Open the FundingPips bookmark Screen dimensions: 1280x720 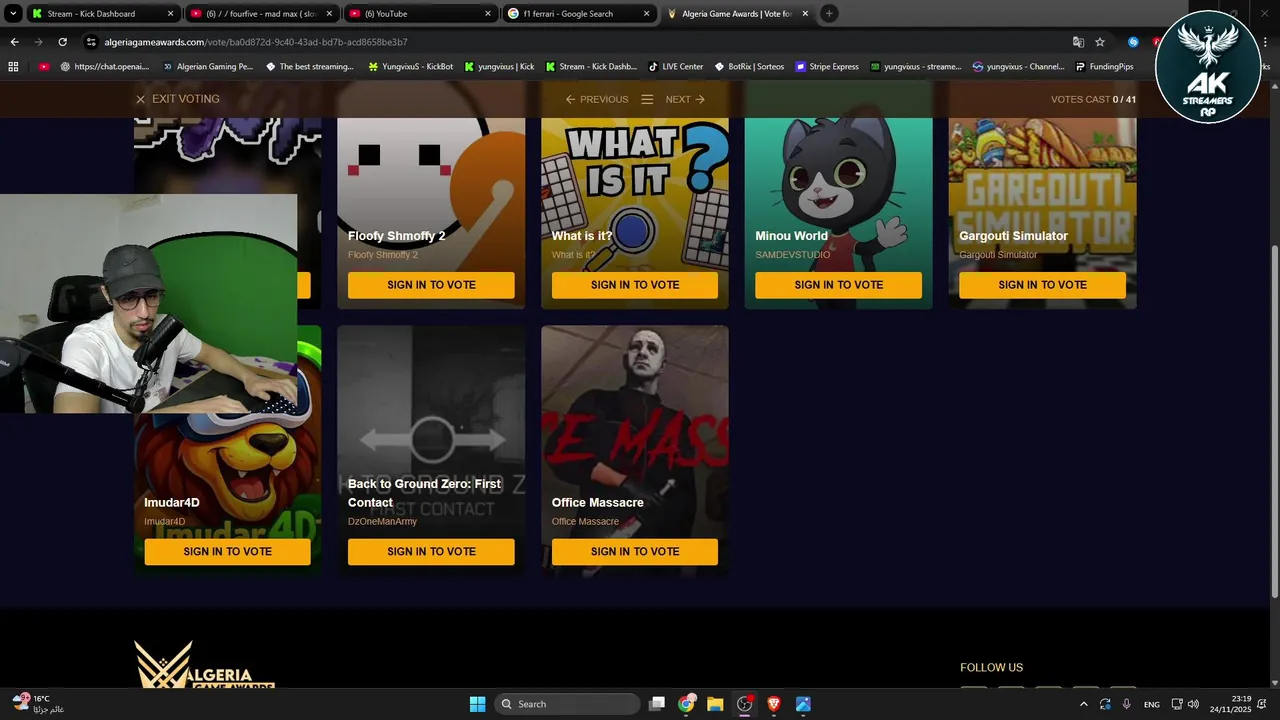coord(1104,67)
